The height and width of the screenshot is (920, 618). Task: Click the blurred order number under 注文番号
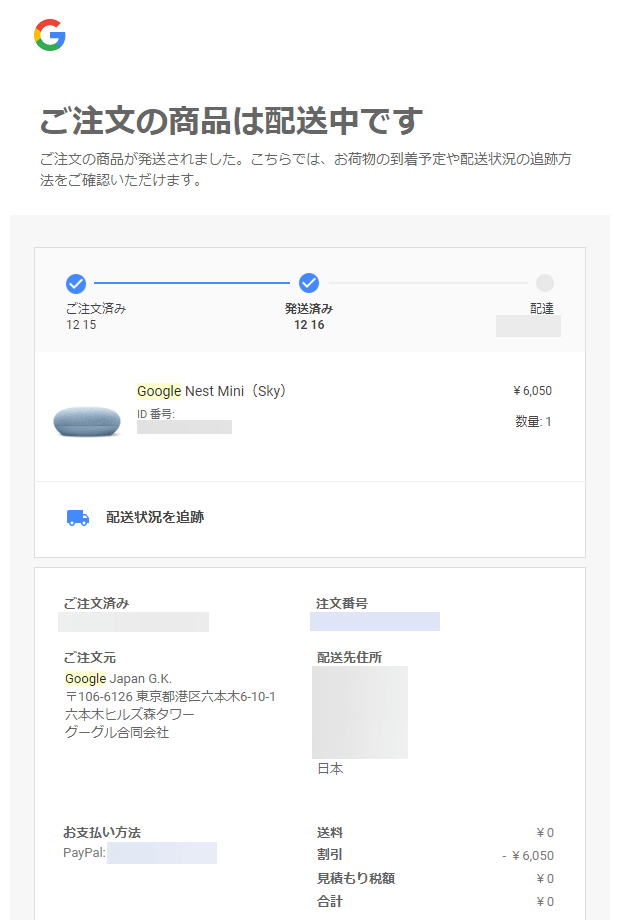coord(375,621)
